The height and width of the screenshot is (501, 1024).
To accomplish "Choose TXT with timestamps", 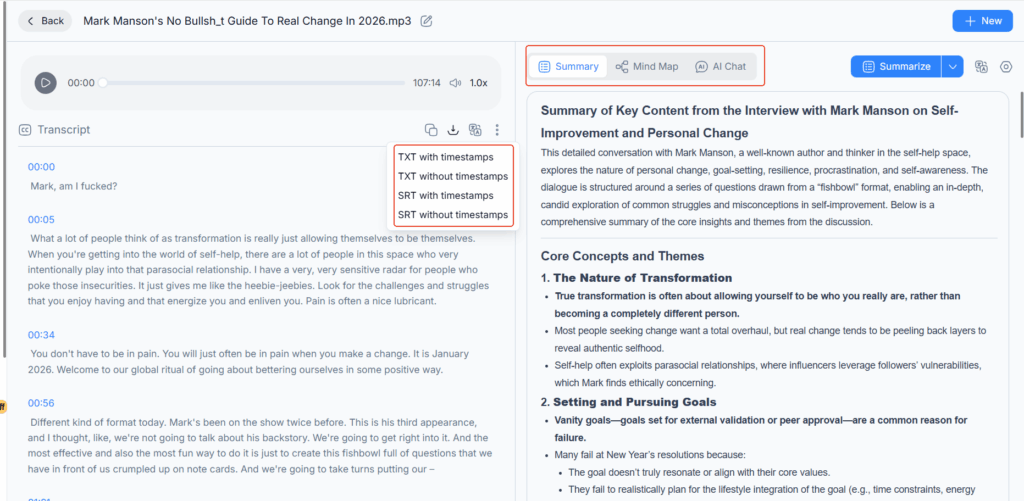I will pos(446,157).
